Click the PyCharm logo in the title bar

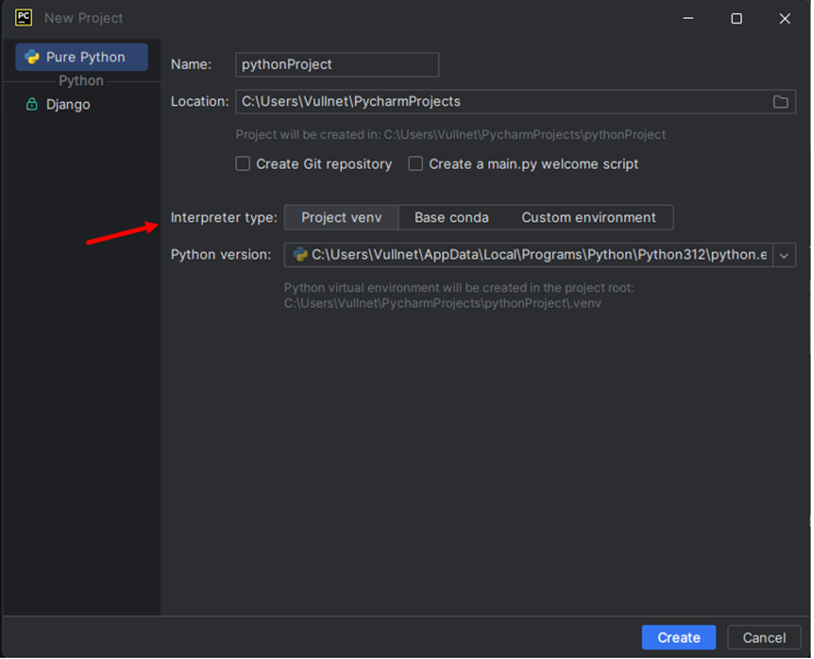[23, 17]
